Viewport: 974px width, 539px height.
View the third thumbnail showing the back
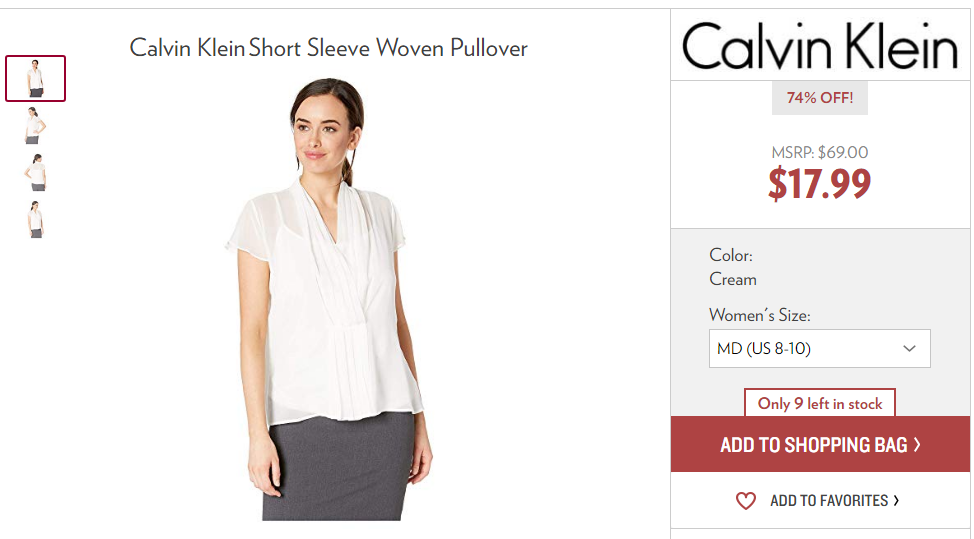[x=36, y=172]
